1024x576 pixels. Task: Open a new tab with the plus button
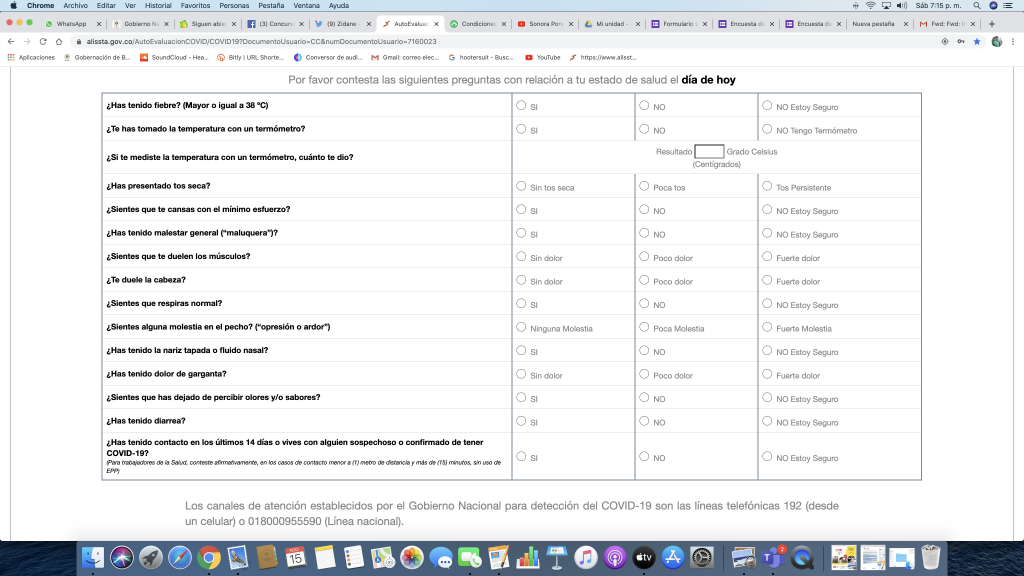991,23
